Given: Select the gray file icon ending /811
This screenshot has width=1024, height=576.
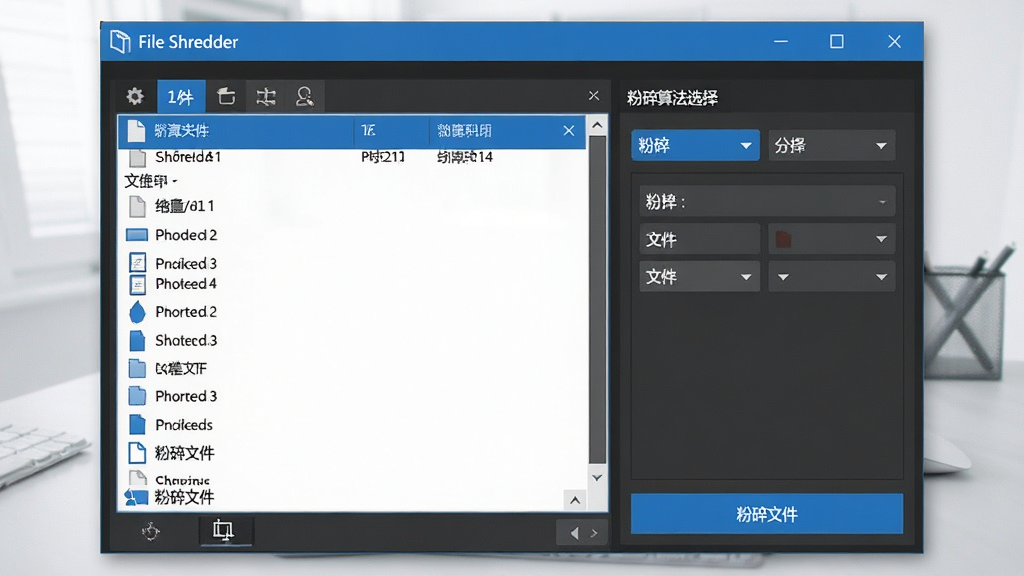Looking at the screenshot, I should [137, 206].
